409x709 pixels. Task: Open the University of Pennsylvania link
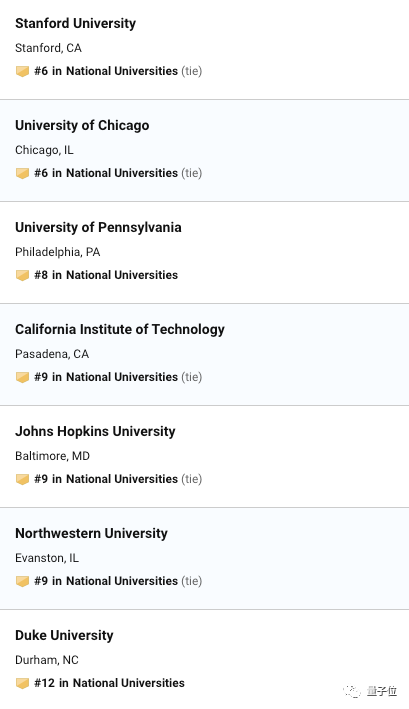(98, 227)
